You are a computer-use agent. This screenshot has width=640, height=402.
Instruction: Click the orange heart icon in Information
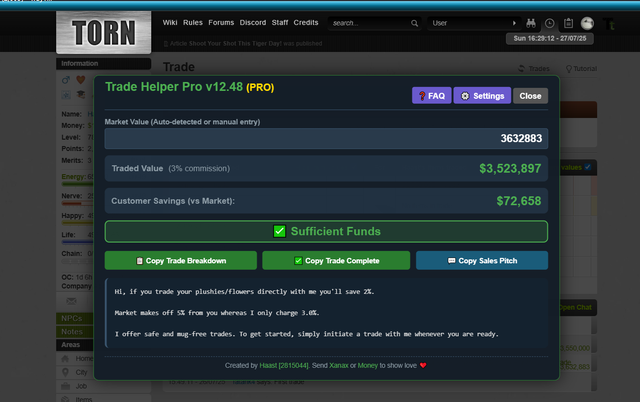tap(81, 80)
